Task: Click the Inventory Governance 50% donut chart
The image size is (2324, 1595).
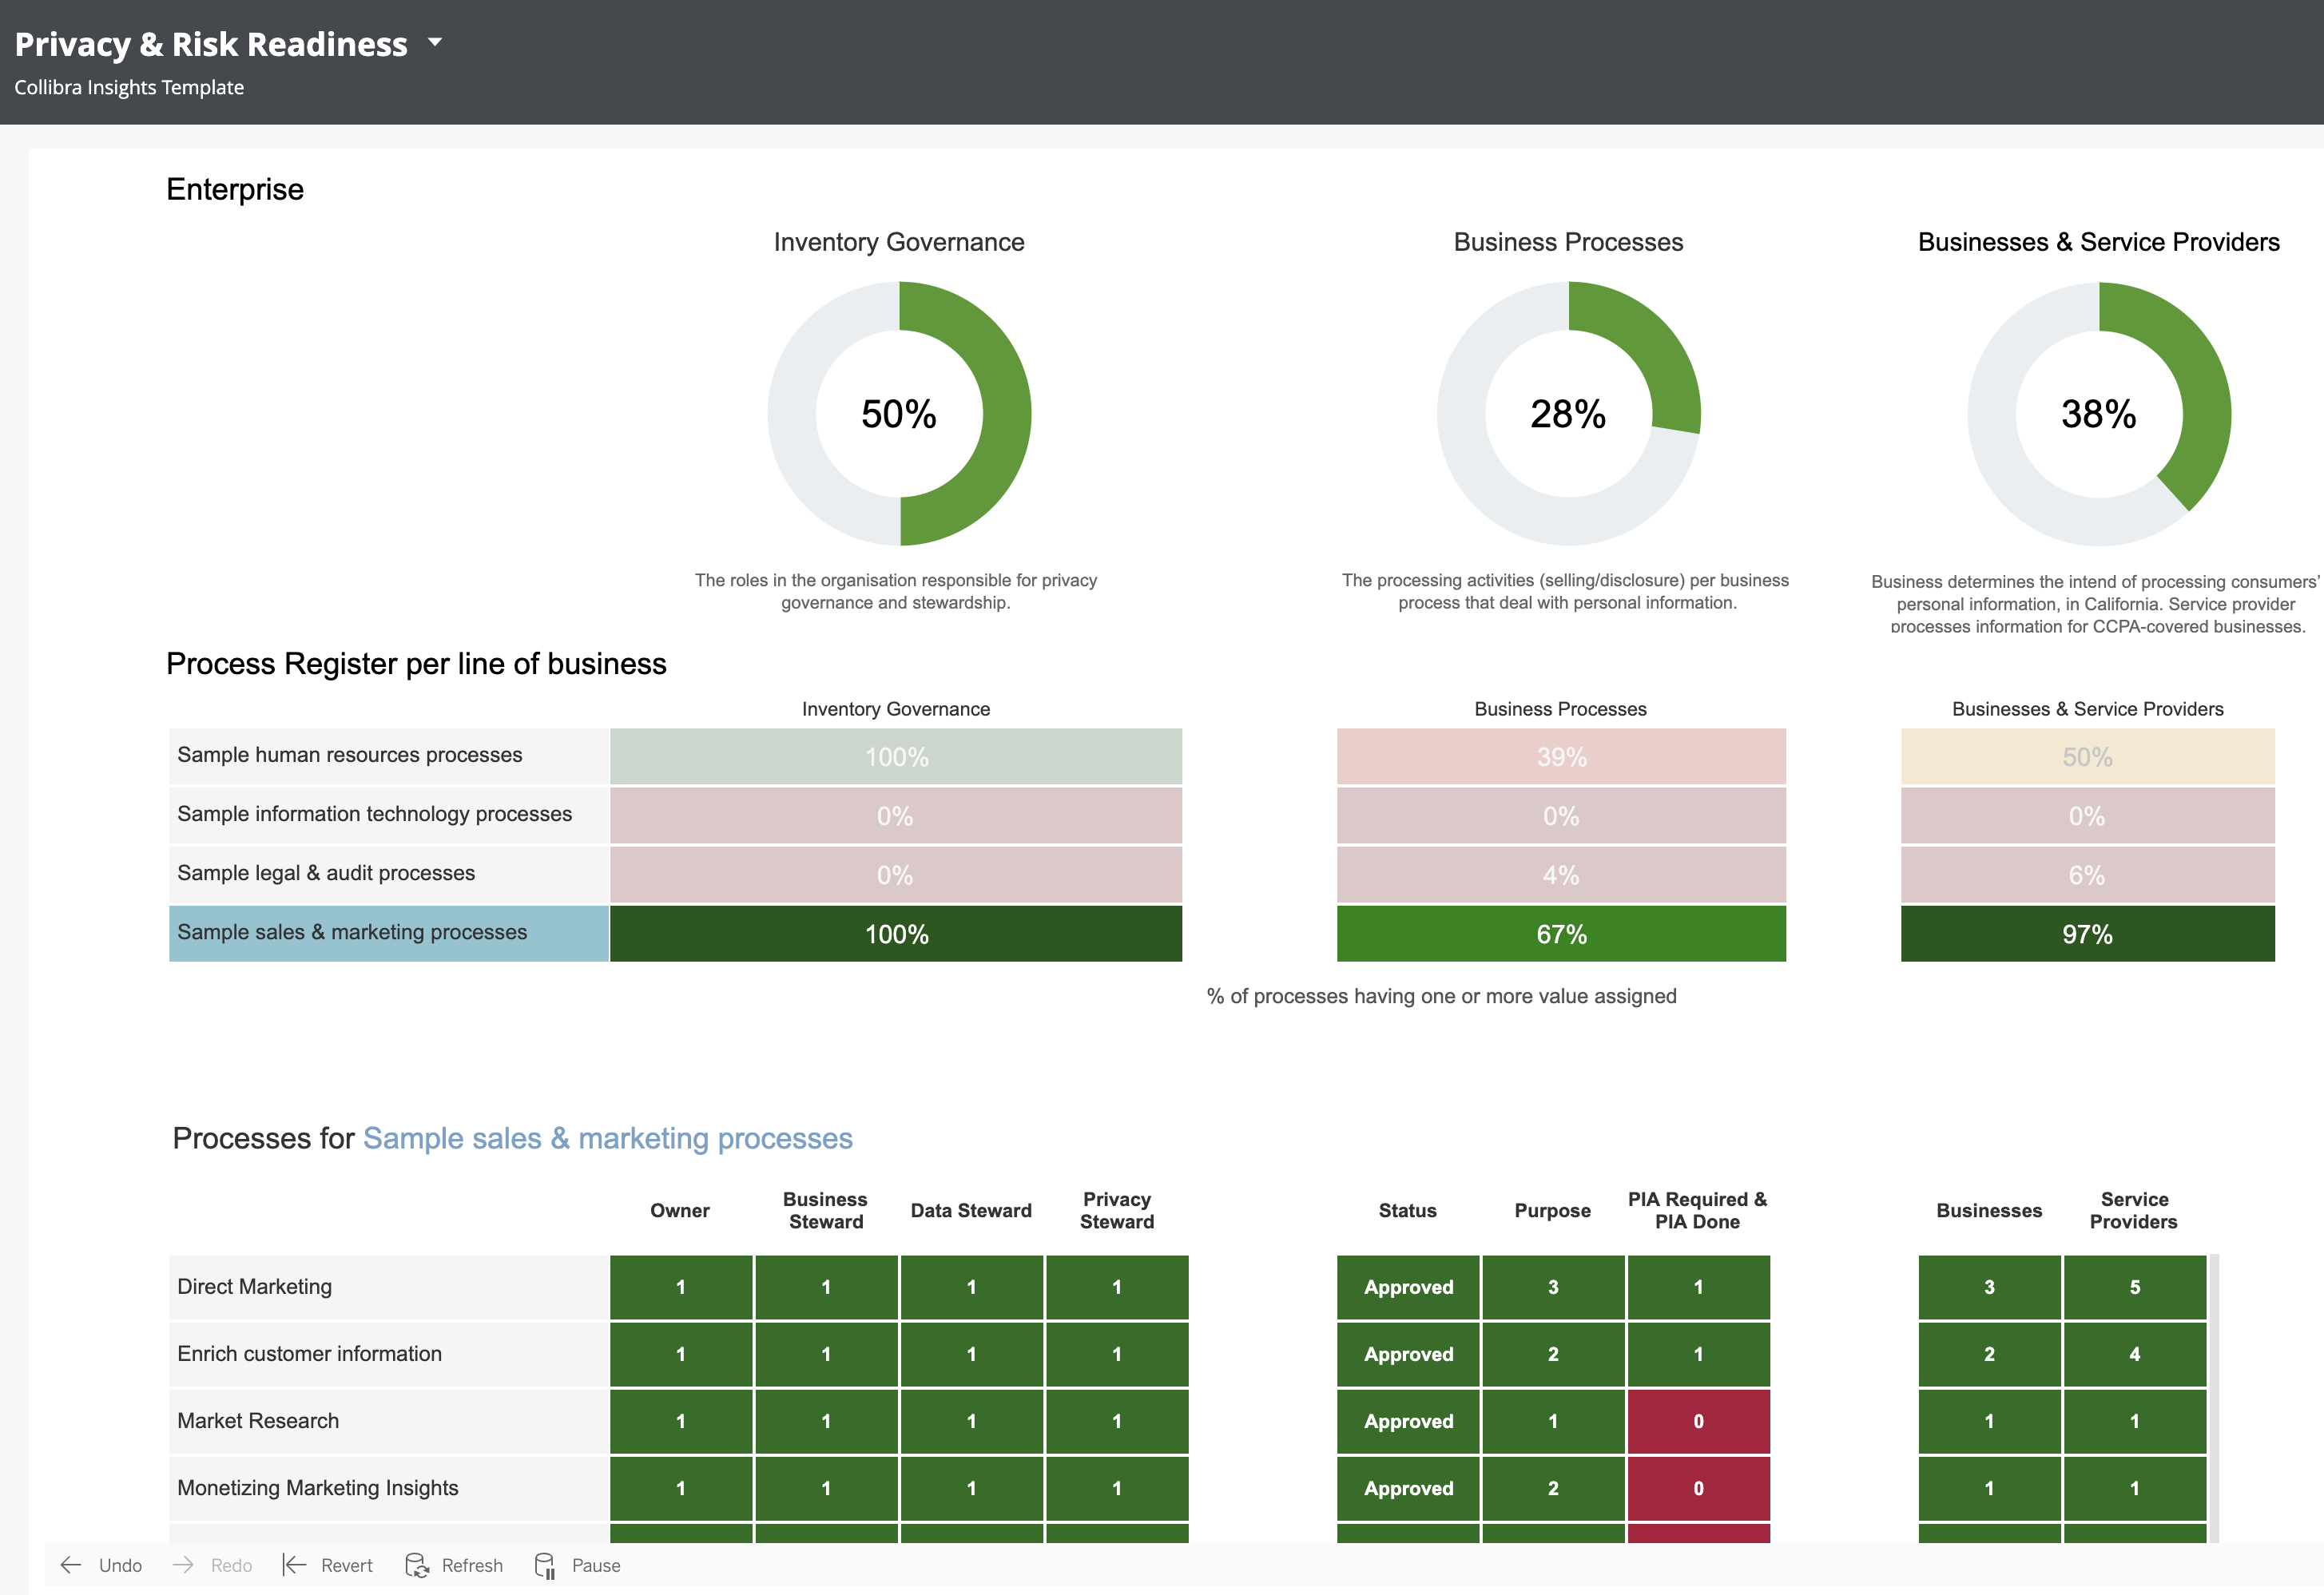Action: (899, 414)
